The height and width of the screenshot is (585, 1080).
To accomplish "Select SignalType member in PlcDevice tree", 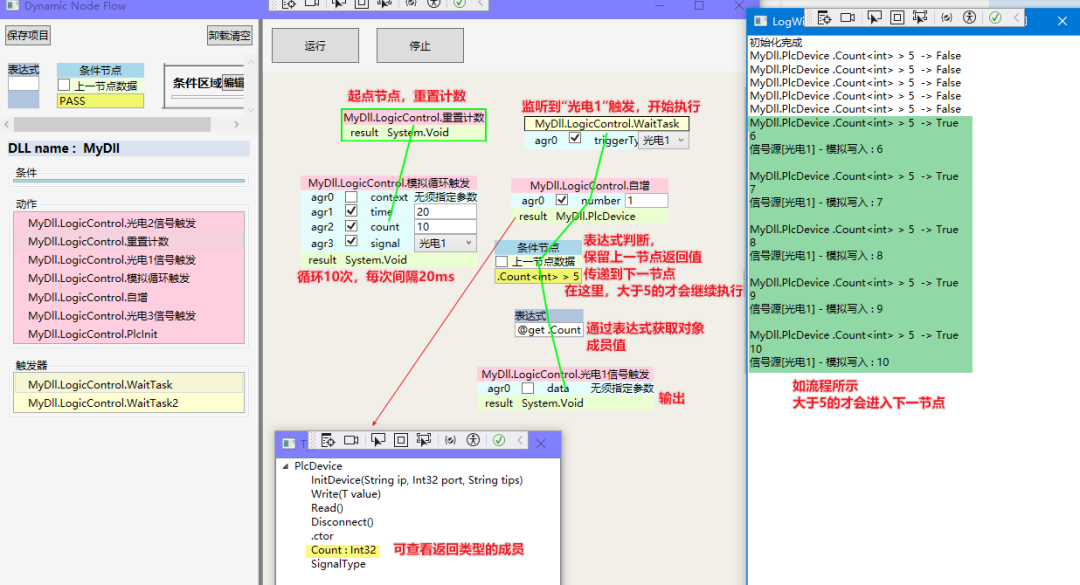I will pos(338,564).
